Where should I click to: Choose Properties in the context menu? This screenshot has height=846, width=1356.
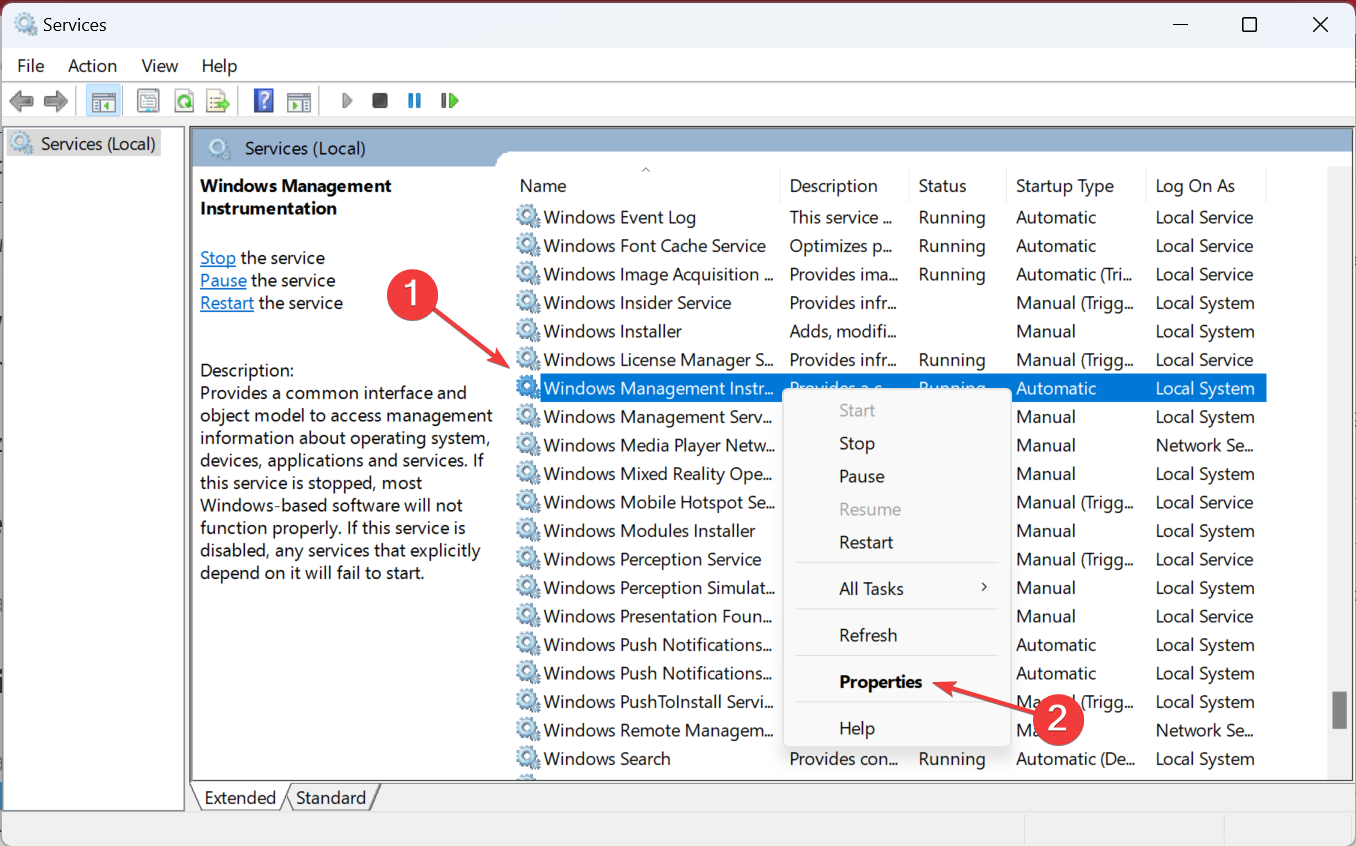(897, 682)
